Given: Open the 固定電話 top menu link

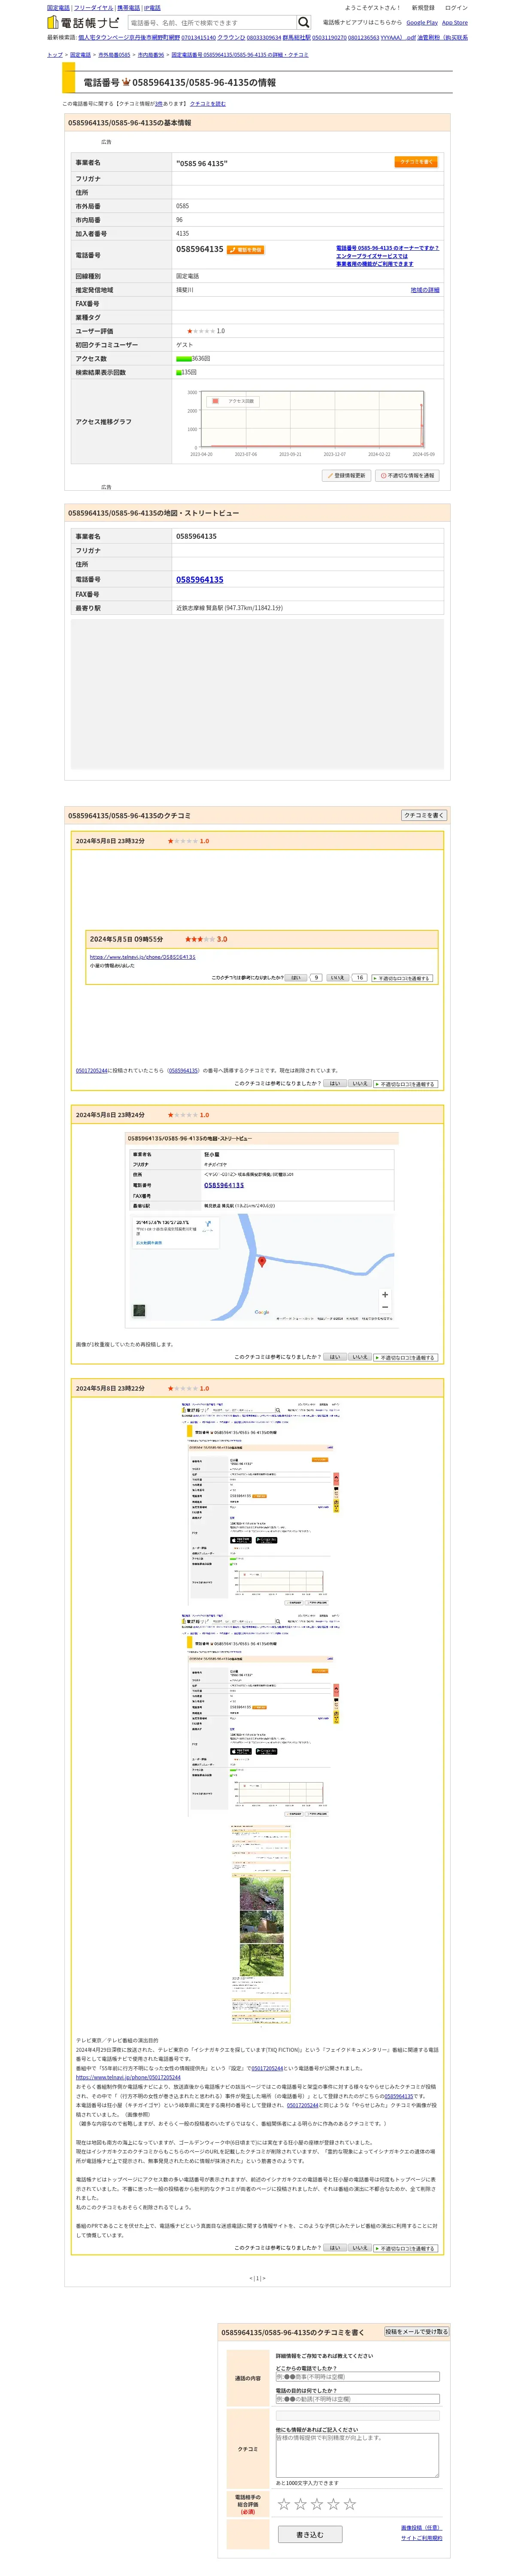Looking at the screenshot, I should [58, 8].
